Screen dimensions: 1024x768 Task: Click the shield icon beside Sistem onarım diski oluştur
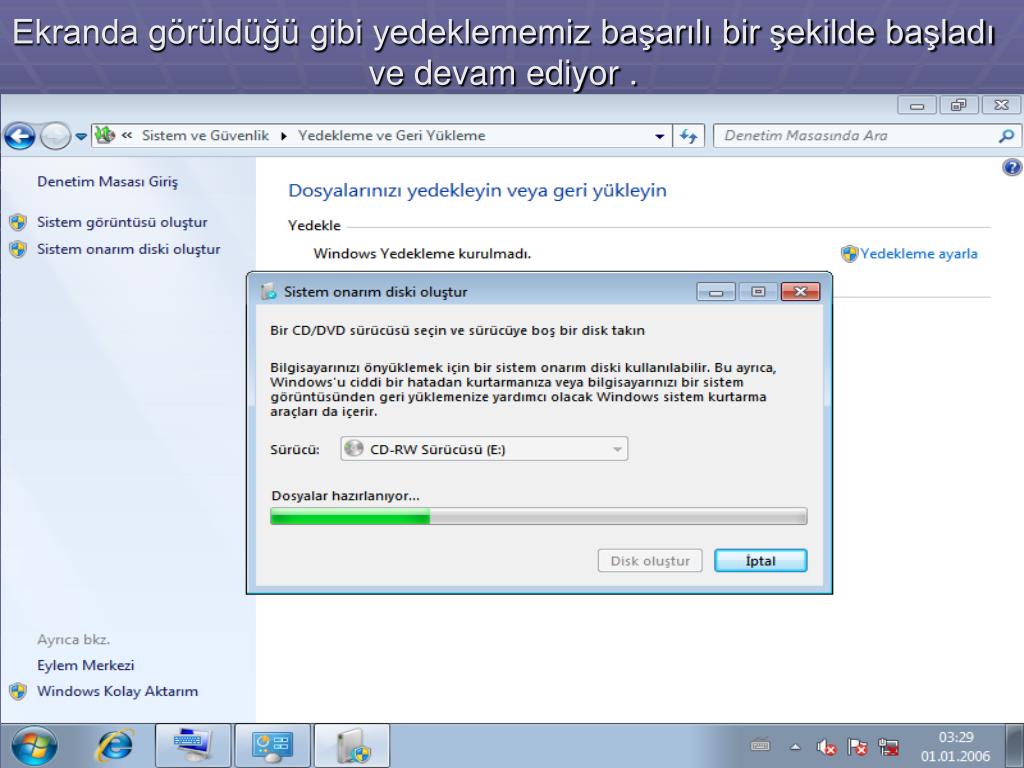pos(18,249)
